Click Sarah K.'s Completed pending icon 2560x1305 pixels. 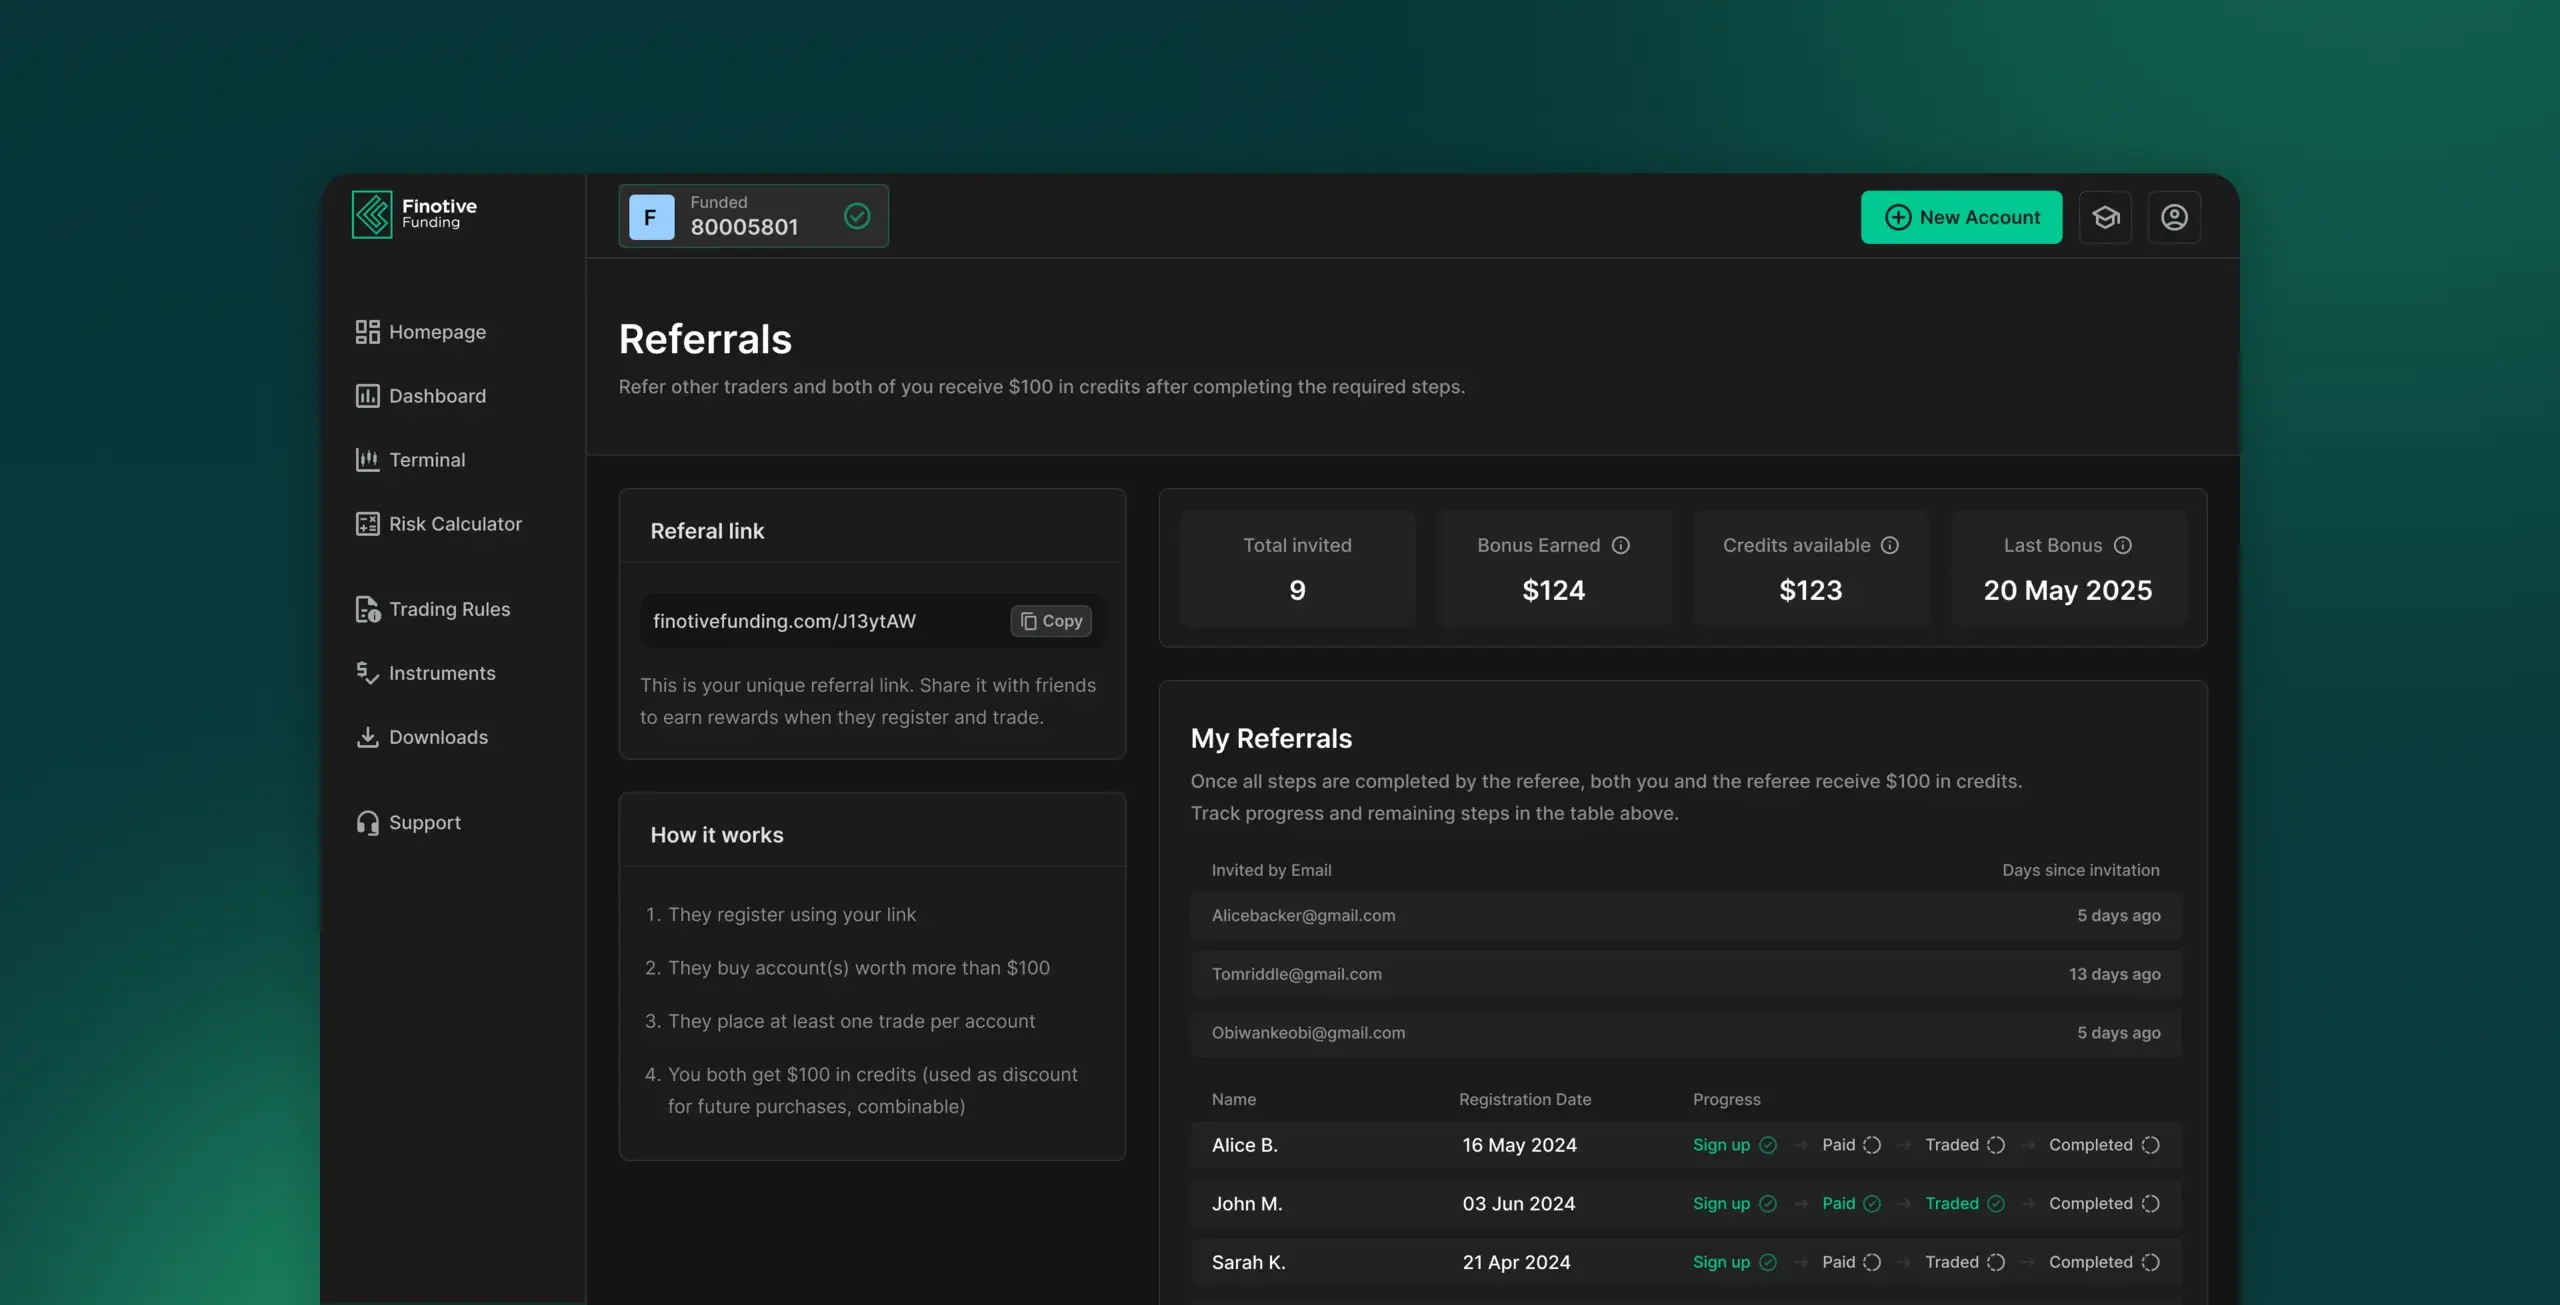click(2151, 1262)
